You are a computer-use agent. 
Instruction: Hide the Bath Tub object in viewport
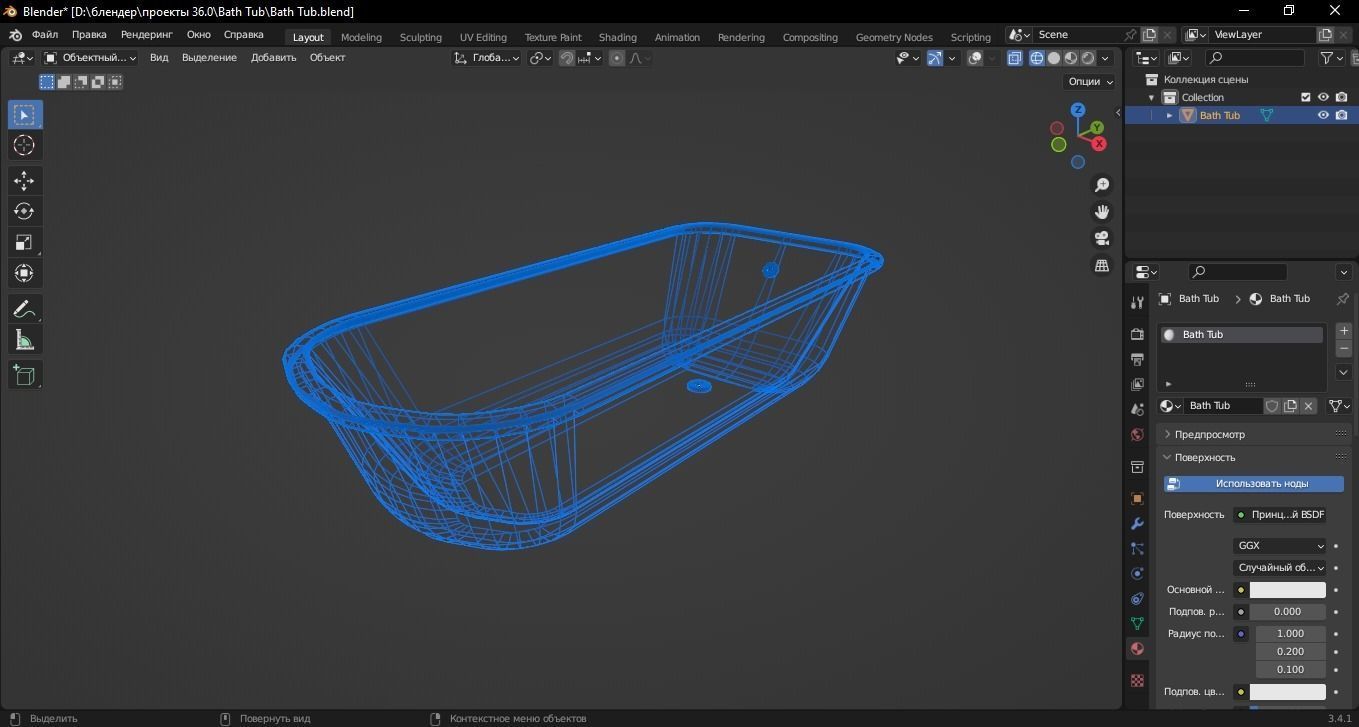[1323, 115]
